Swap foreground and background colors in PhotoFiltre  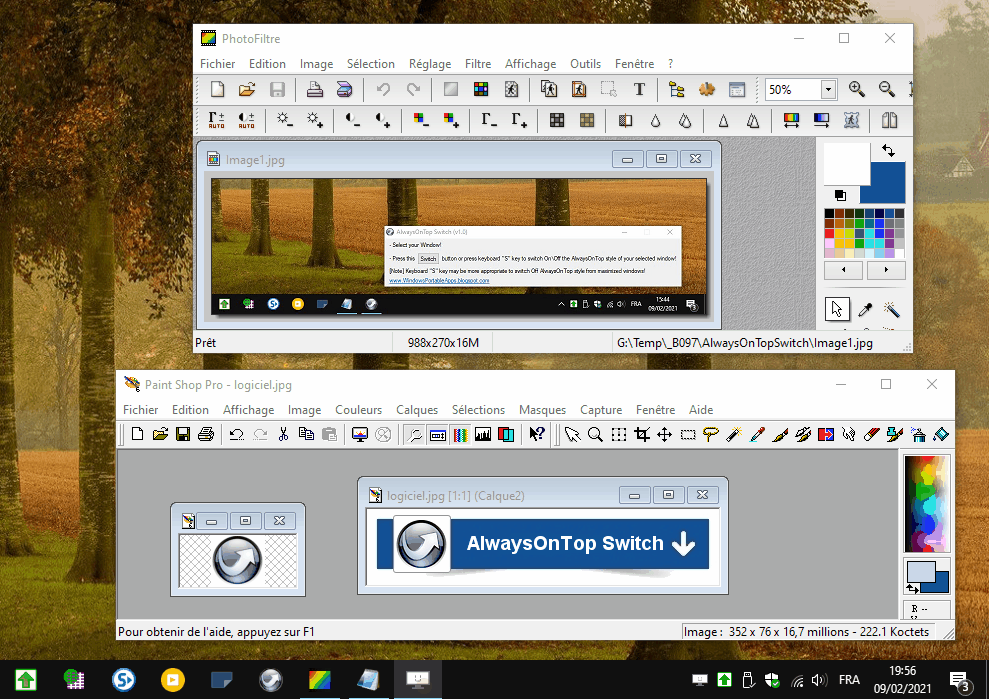pos(888,150)
